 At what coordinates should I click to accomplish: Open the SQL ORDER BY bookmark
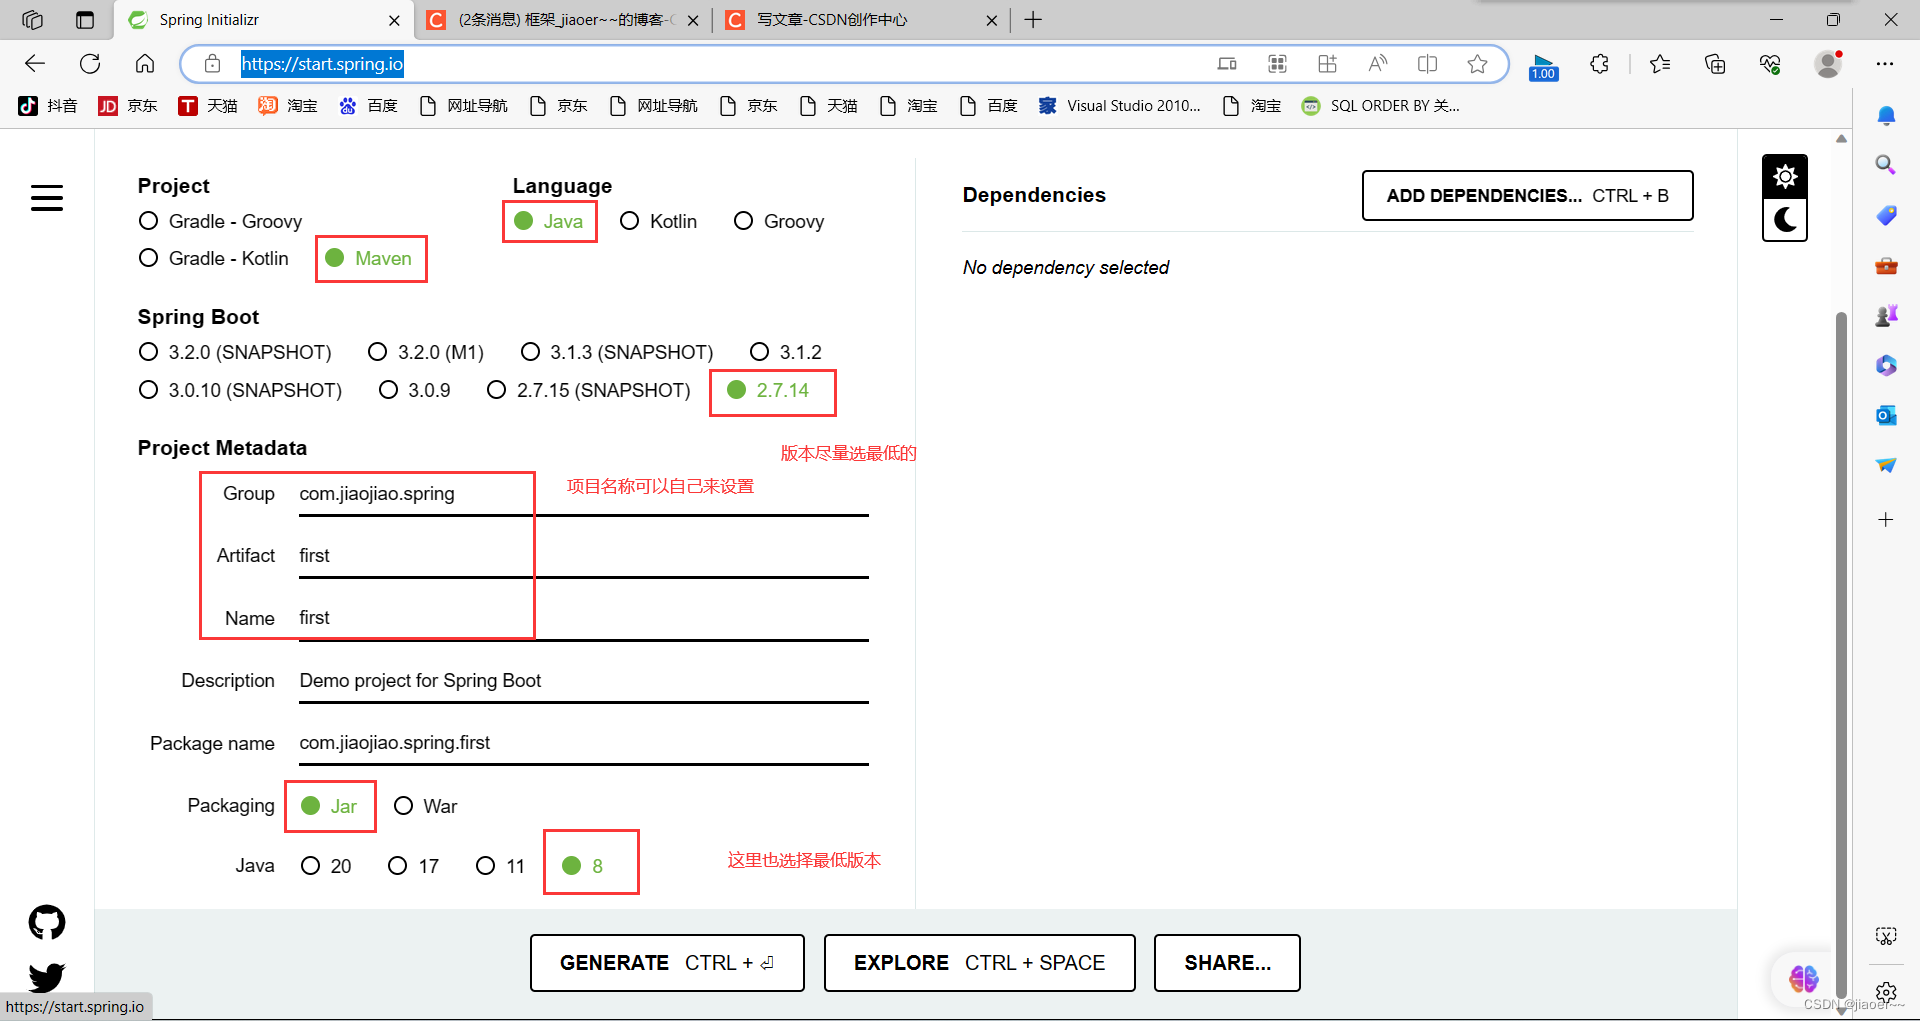(1381, 106)
